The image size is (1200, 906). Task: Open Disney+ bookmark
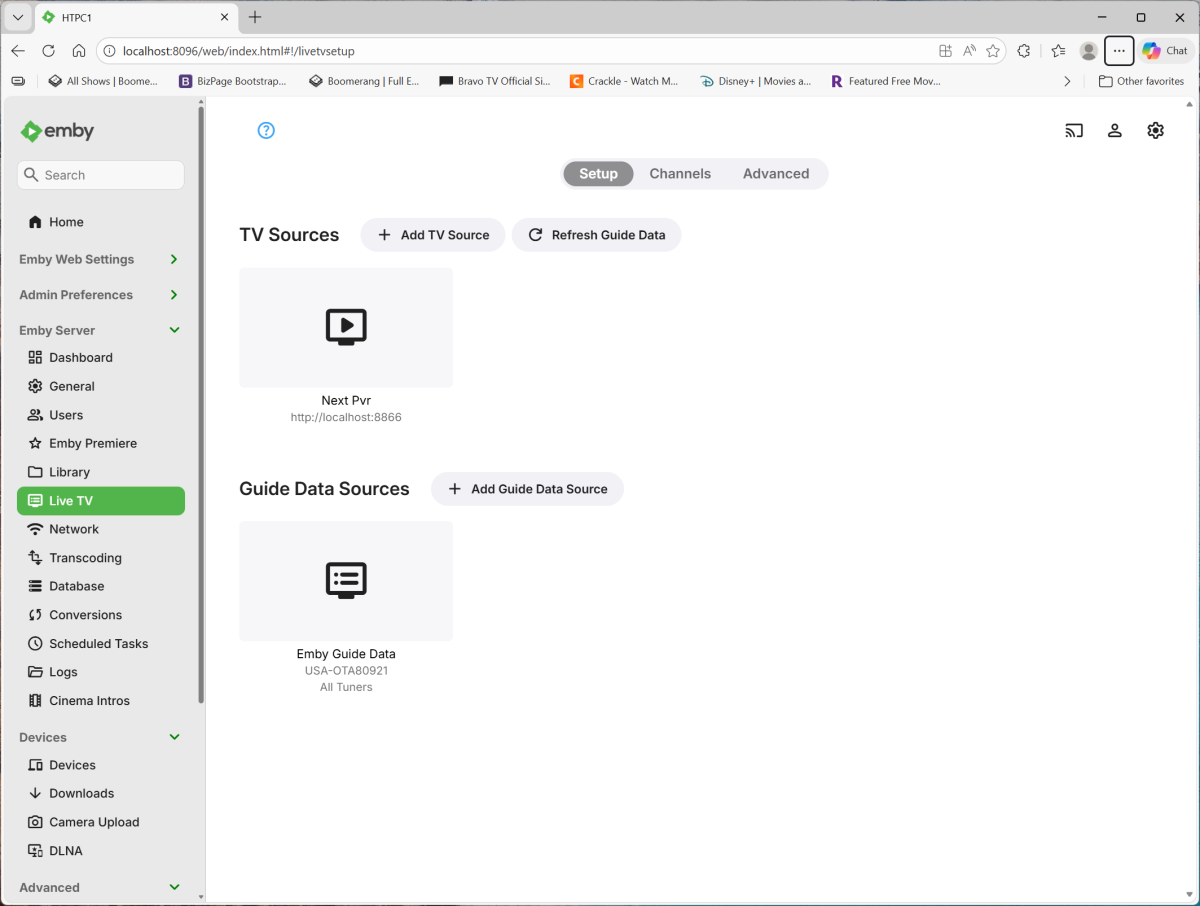point(755,81)
